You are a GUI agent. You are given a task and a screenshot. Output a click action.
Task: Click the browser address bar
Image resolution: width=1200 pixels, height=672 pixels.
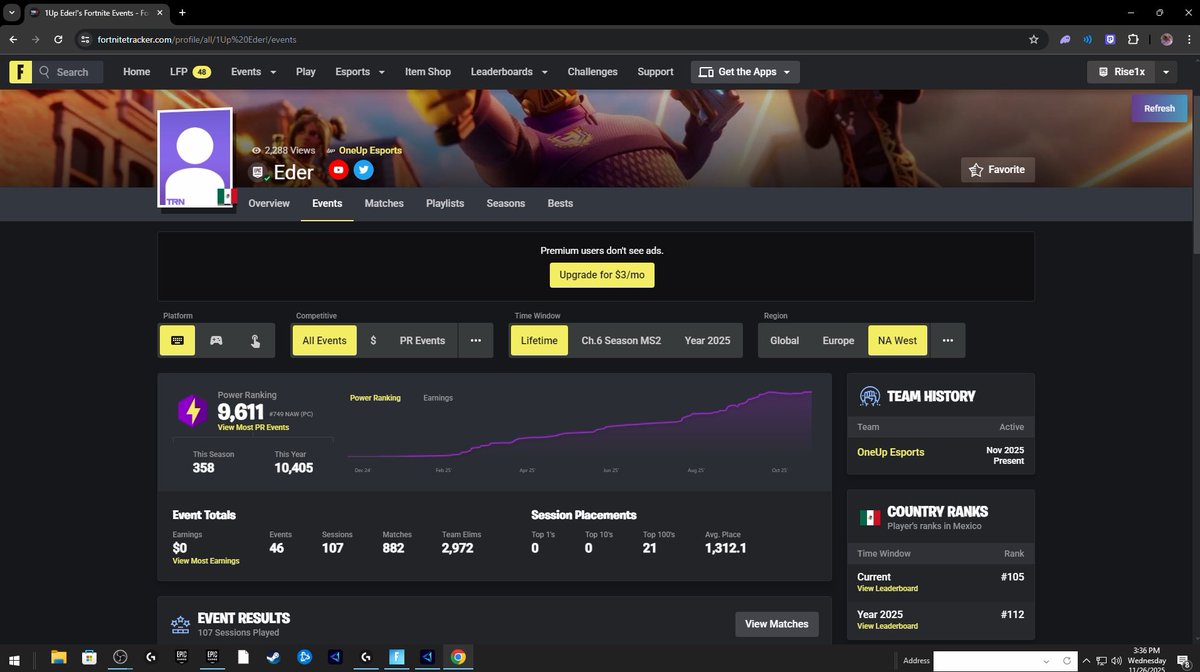coord(300,40)
